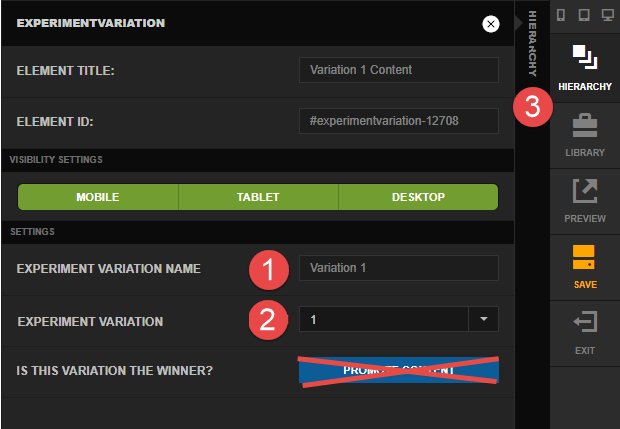Click the Element Title input field
Screen dimensions: 620x429
coord(399,70)
